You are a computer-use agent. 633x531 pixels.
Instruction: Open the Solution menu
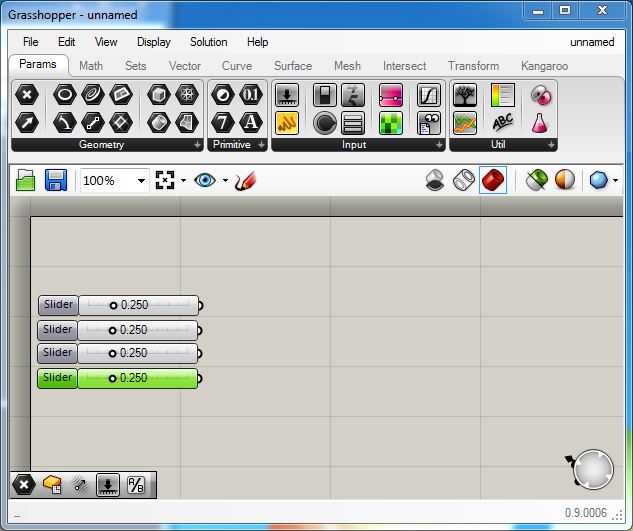pos(209,42)
